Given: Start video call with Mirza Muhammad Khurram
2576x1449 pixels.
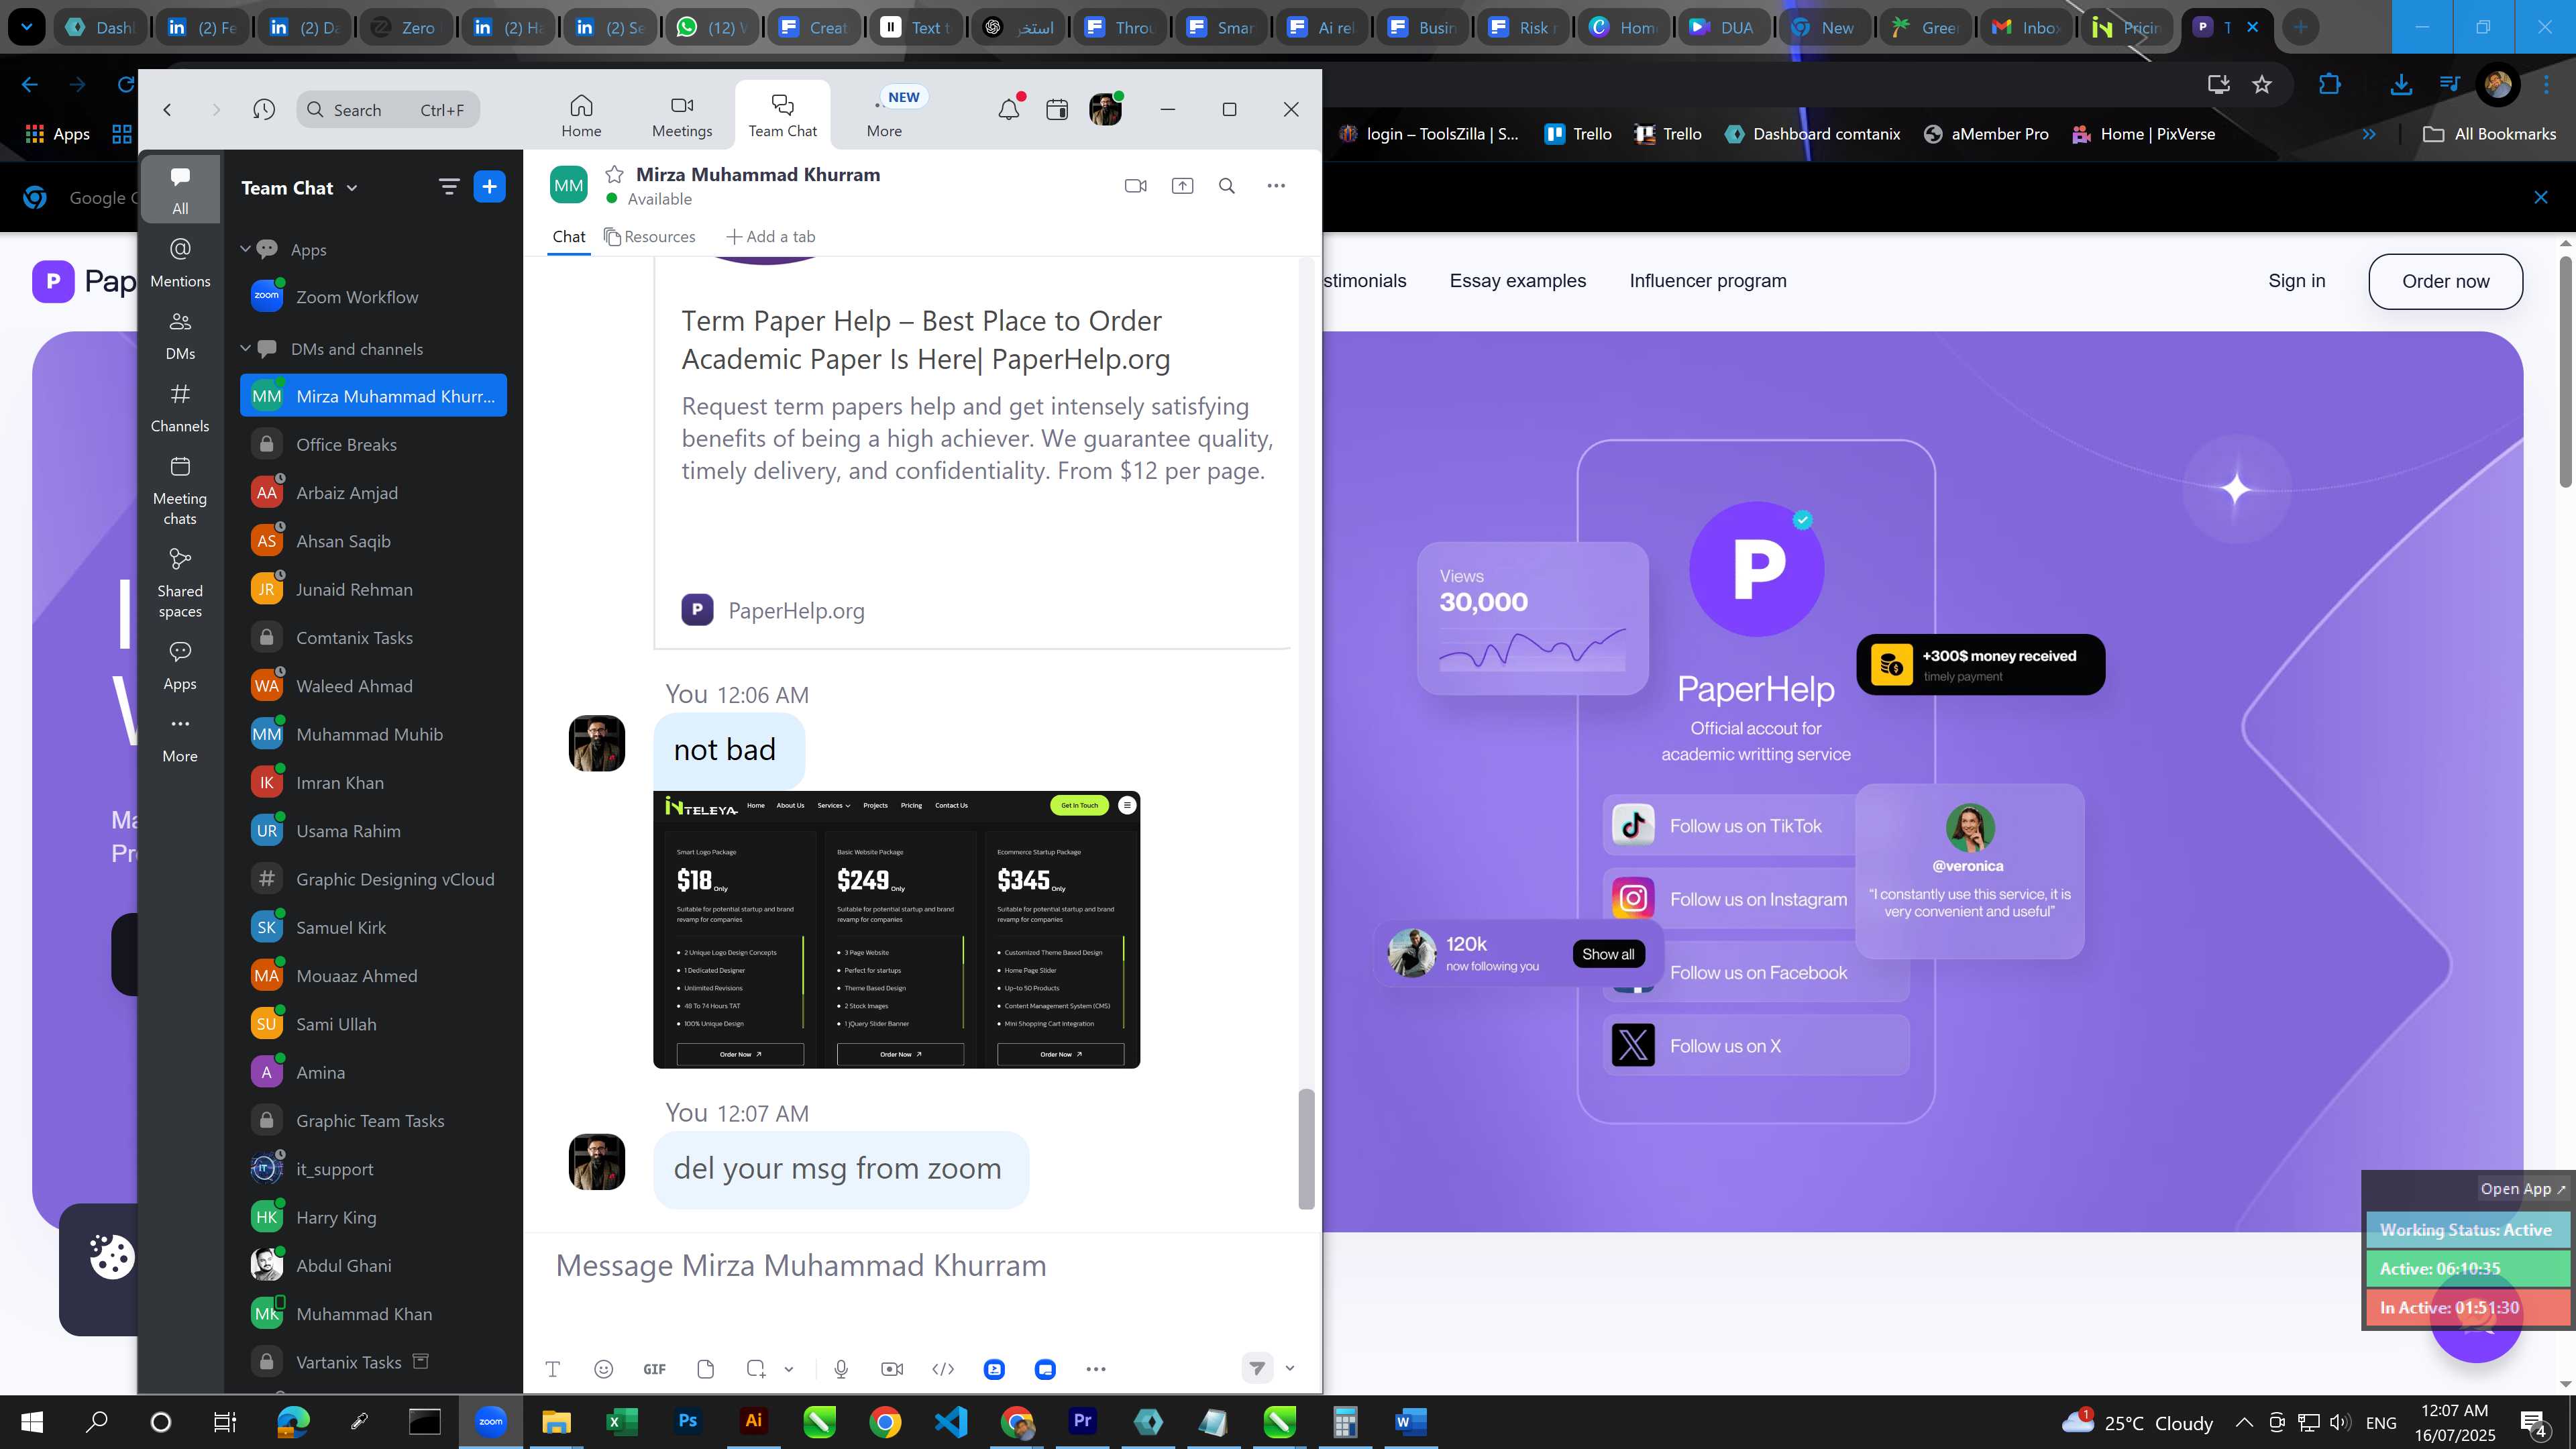Looking at the screenshot, I should [1135, 186].
